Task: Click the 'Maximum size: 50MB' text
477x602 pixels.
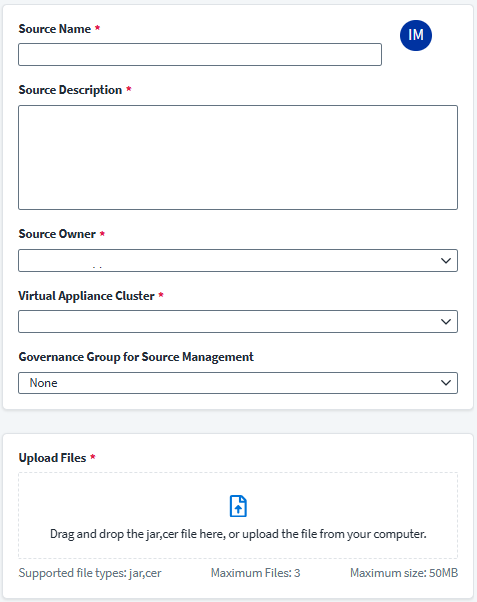Action: coord(404,573)
